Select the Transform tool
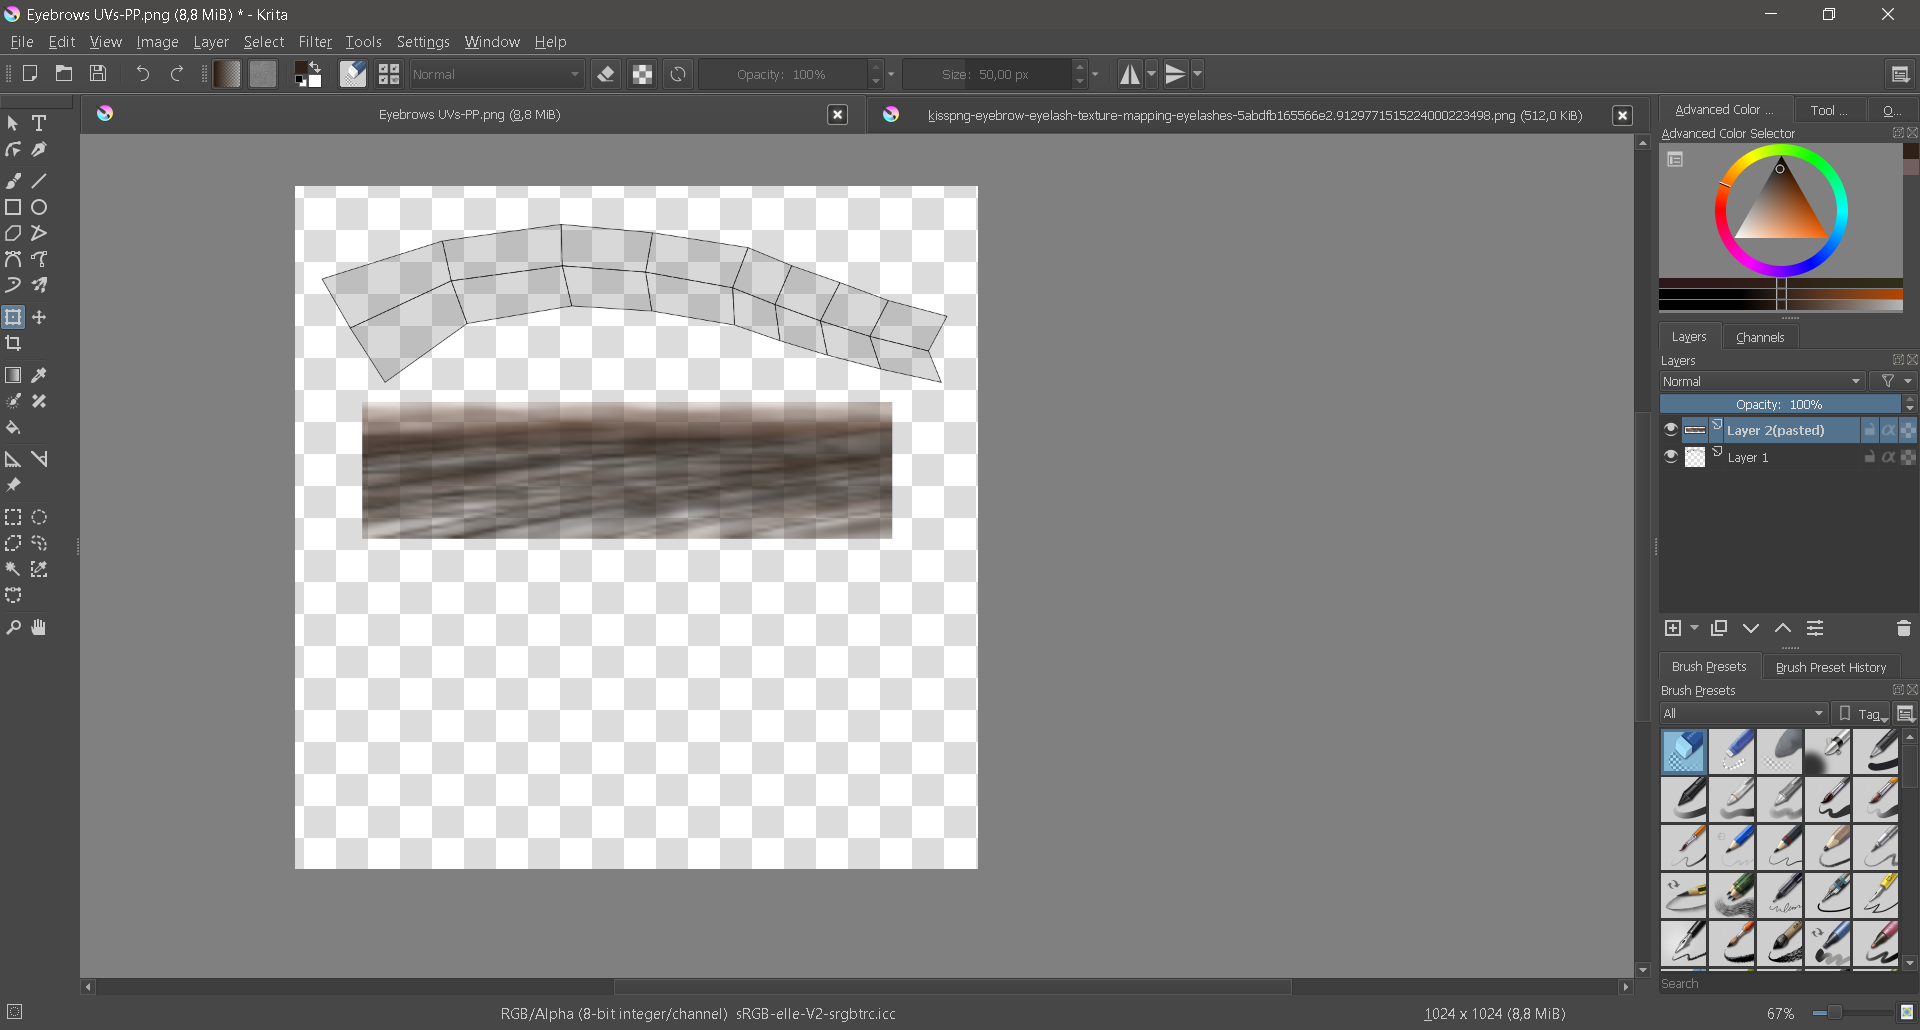The width and height of the screenshot is (1920, 1030). (13, 317)
